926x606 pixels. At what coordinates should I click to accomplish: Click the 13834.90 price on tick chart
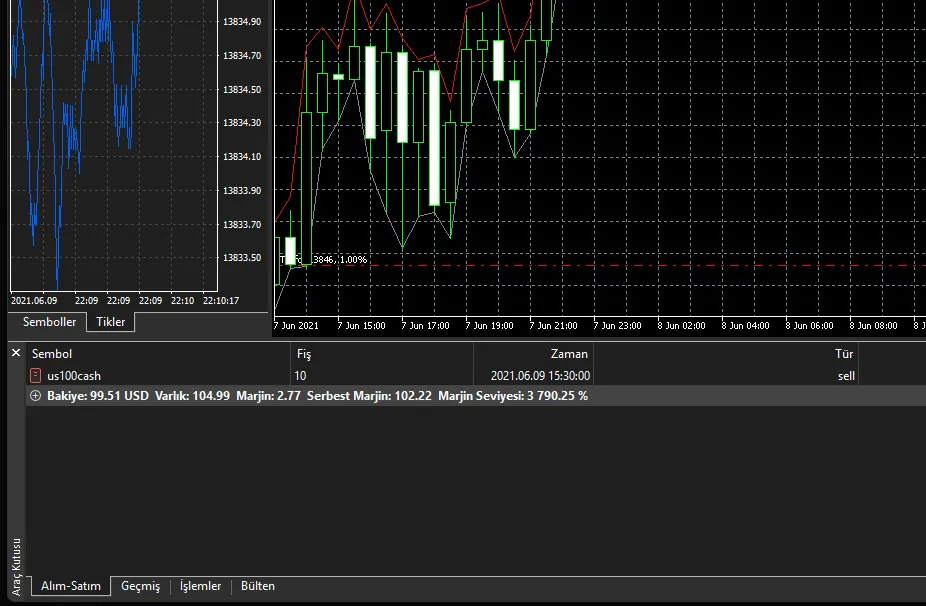(x=242, y=22)
